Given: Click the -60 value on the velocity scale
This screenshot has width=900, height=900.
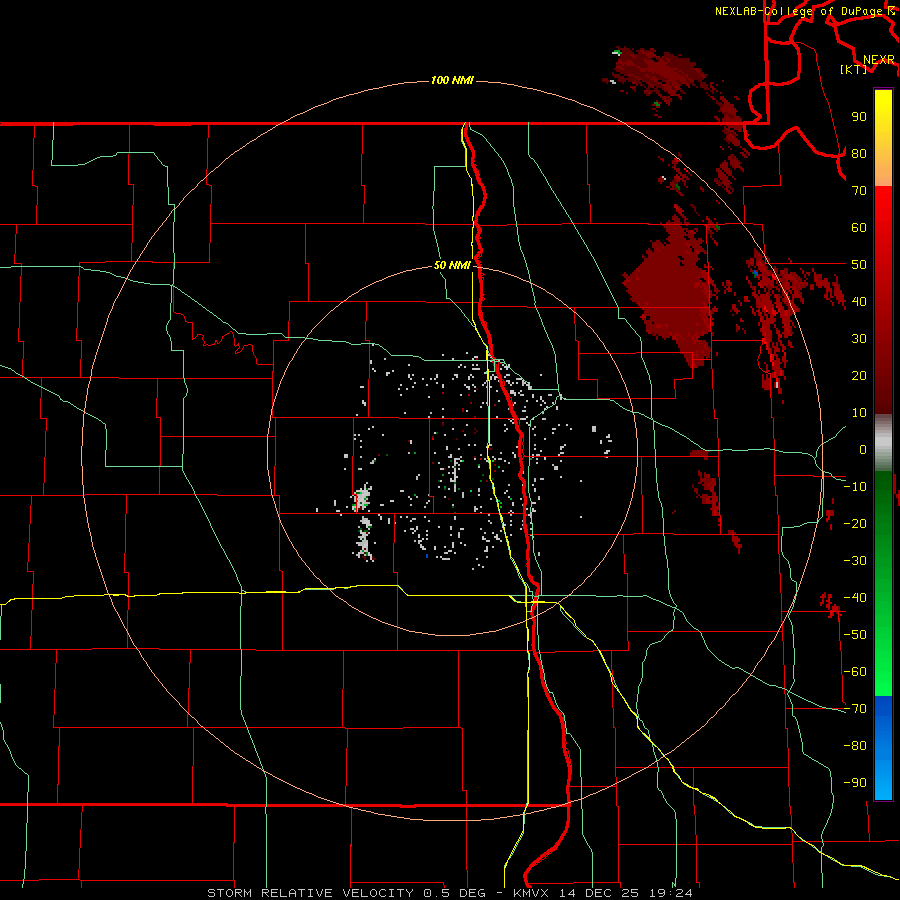Looking at the screenshot, I should coord(855,672).
